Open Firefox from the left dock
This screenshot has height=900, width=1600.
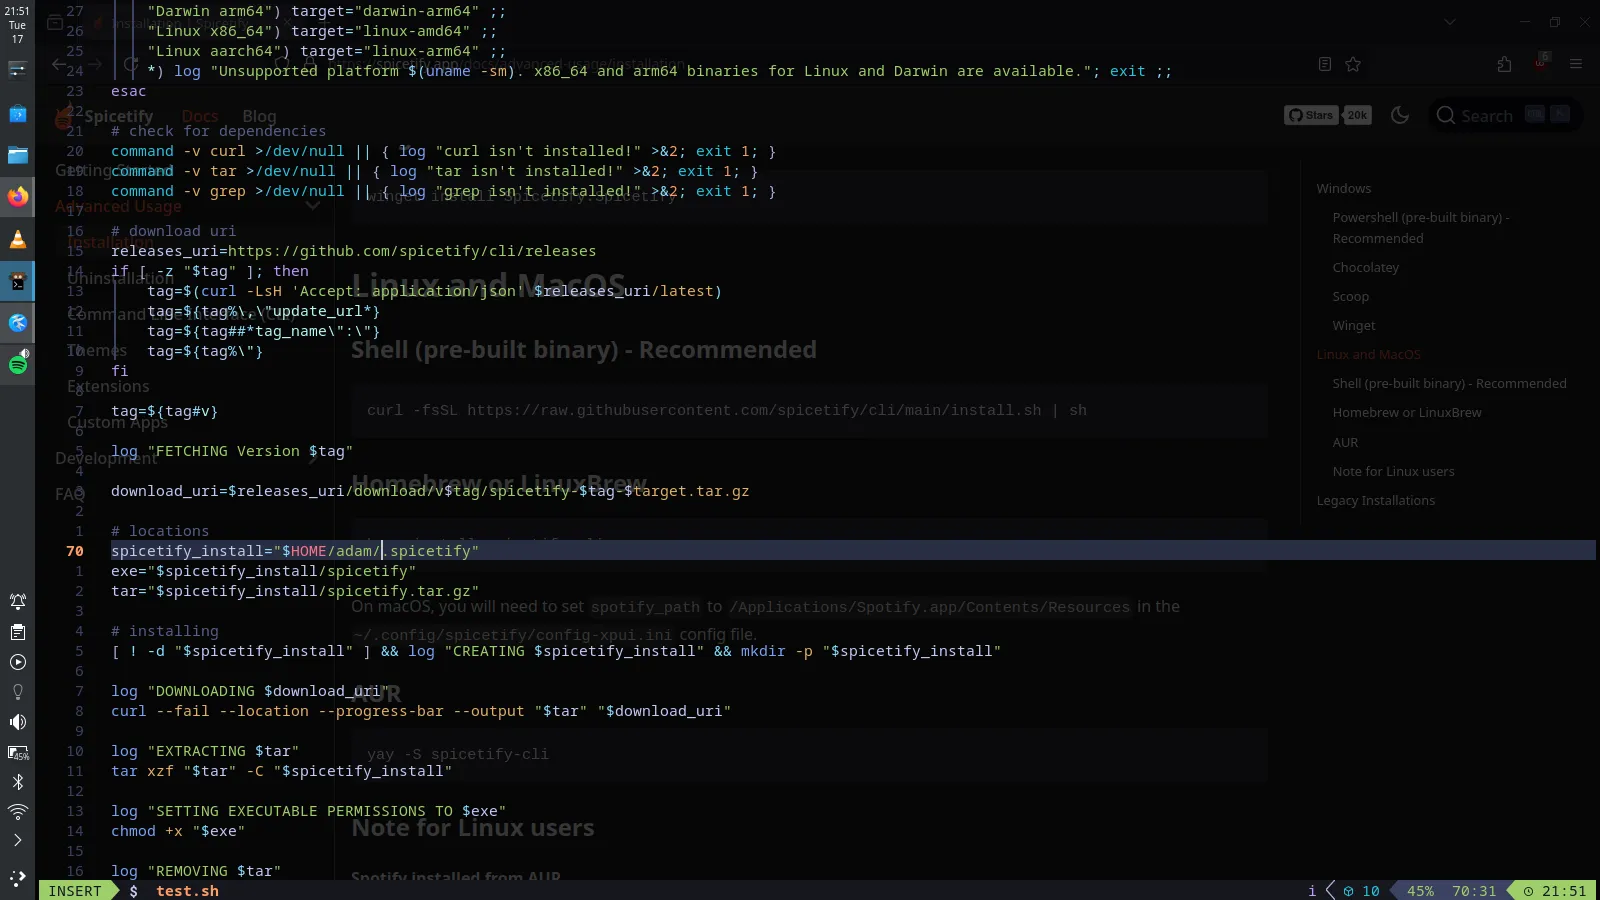(18, 197)
